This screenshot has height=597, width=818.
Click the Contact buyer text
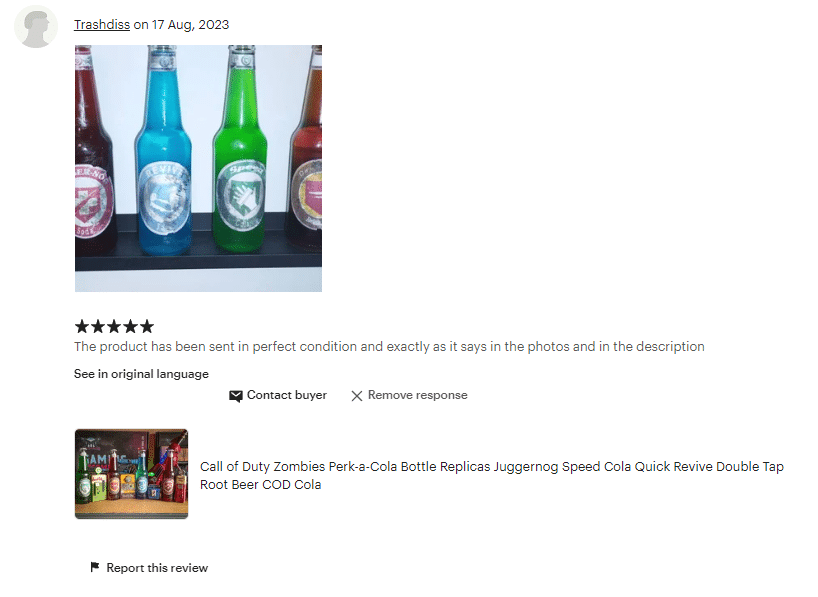[x=287, y=395]
